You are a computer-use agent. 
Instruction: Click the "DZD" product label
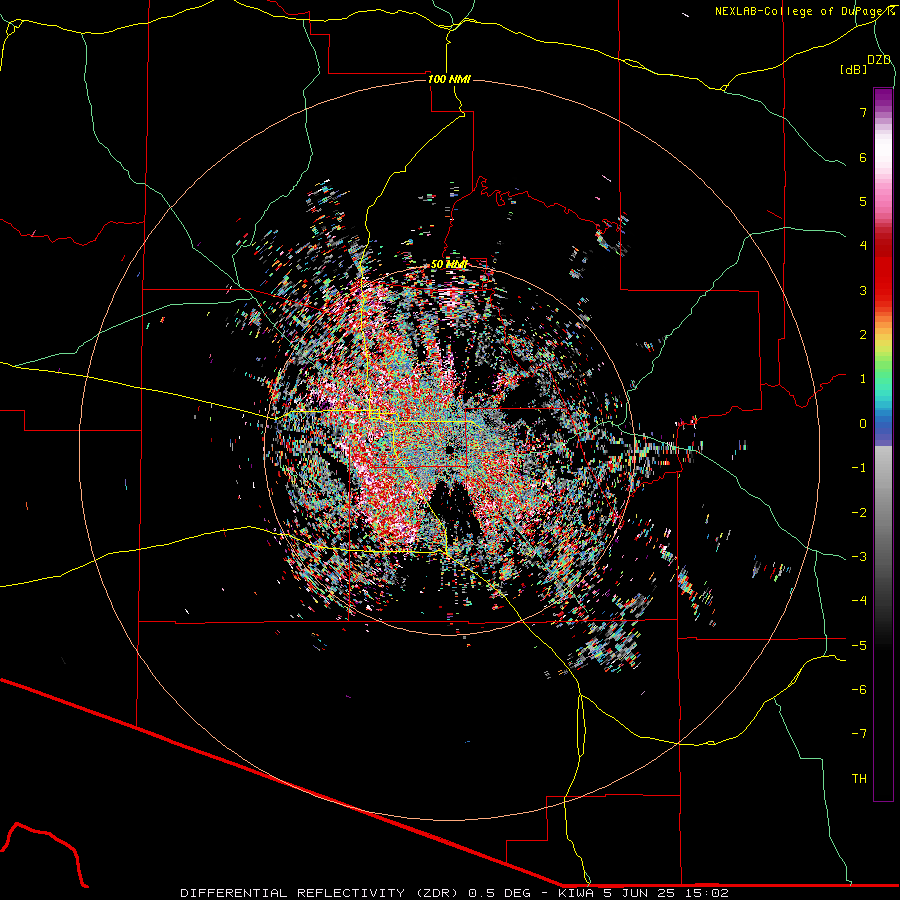(878, 60)
